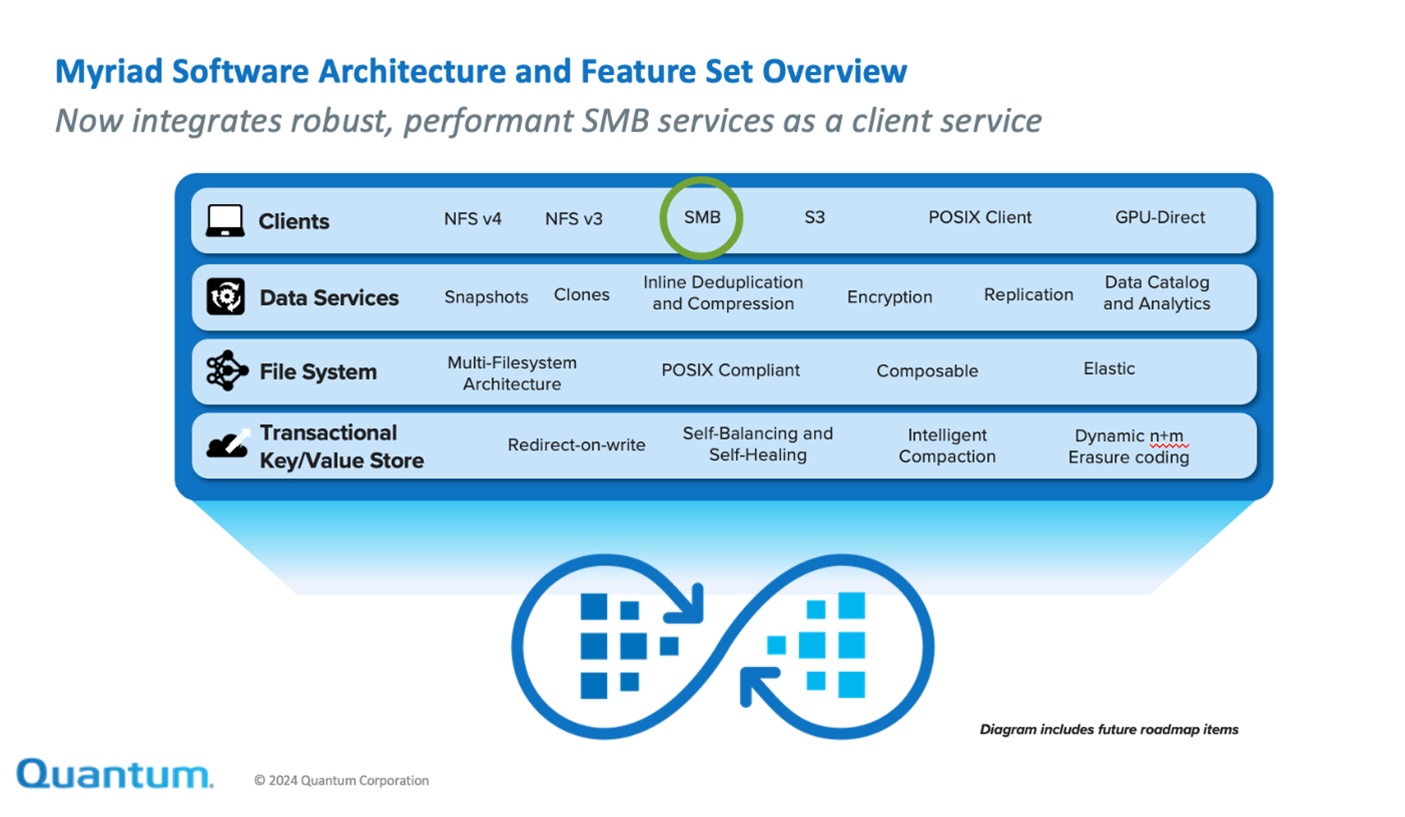Select the Transactional Key/Value Store label

[x=342, y=446]
